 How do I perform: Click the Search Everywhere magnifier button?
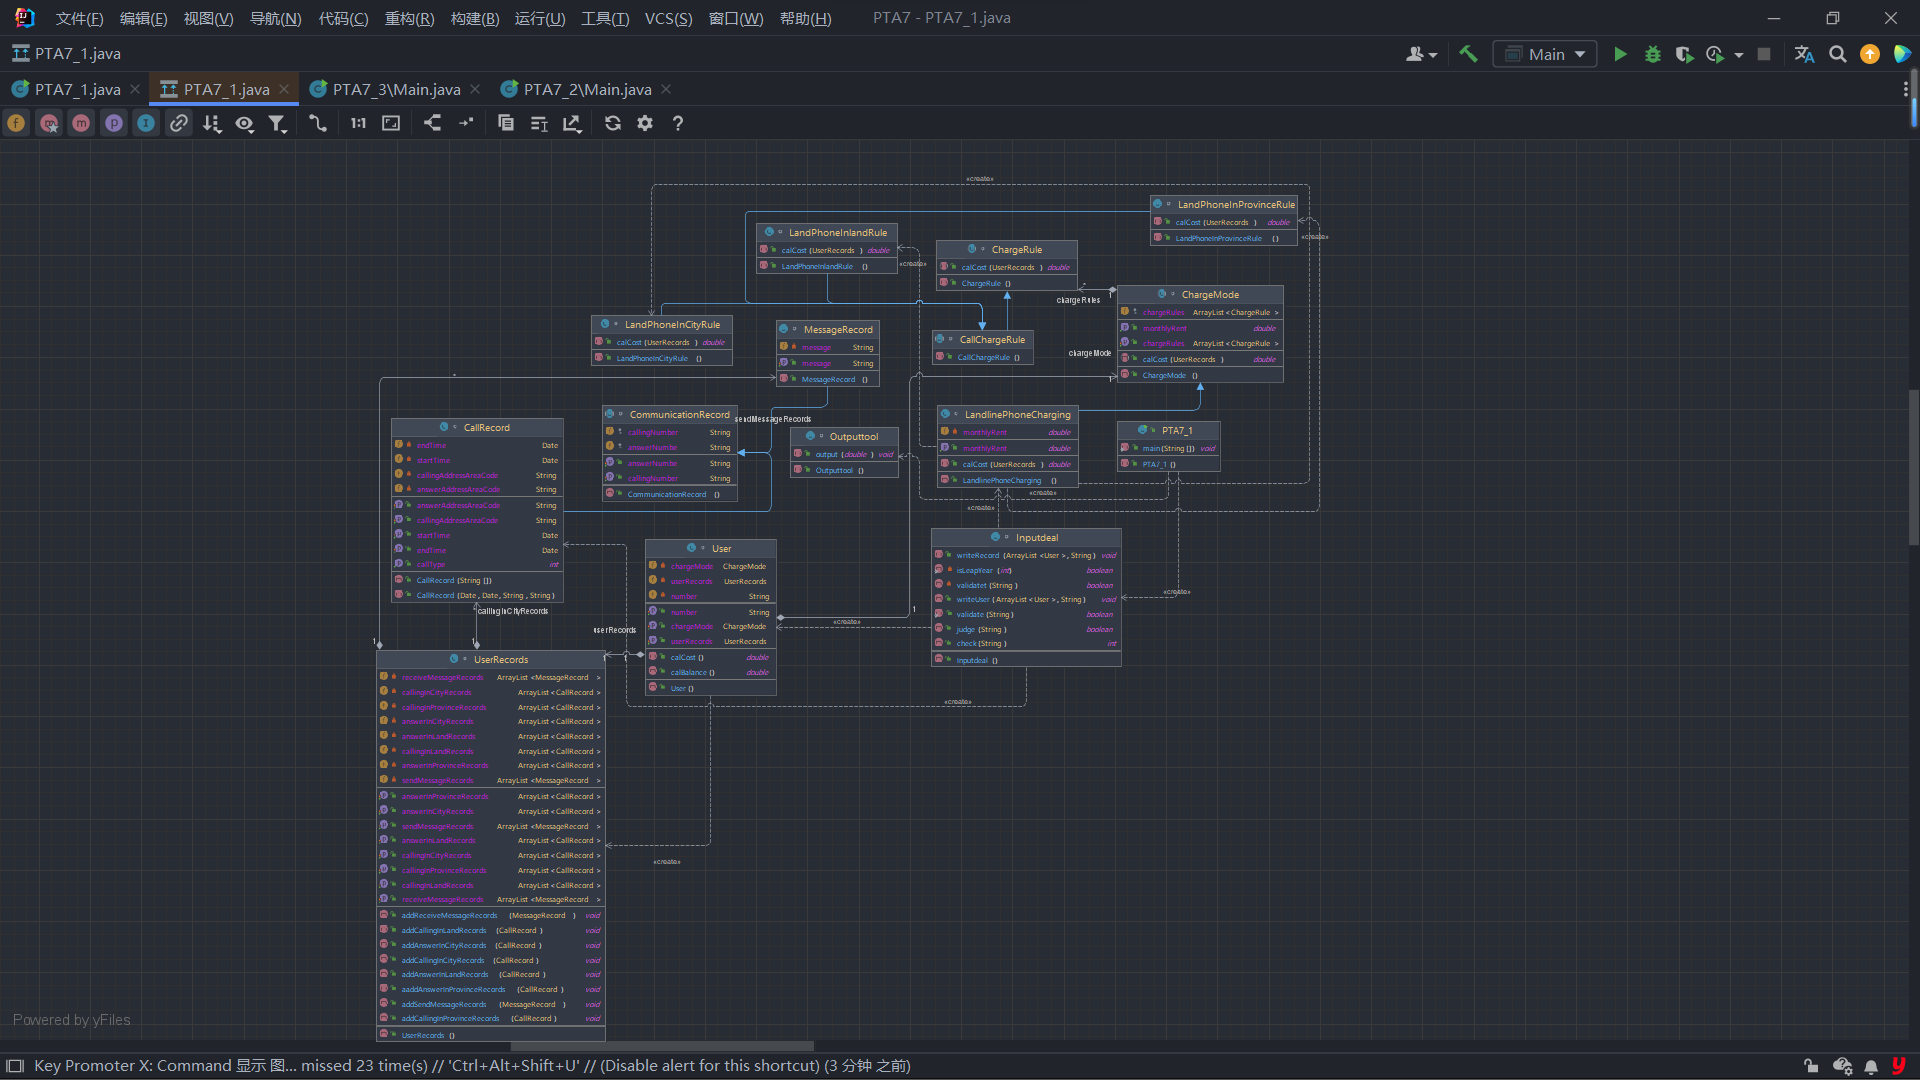click(1837, 54)
